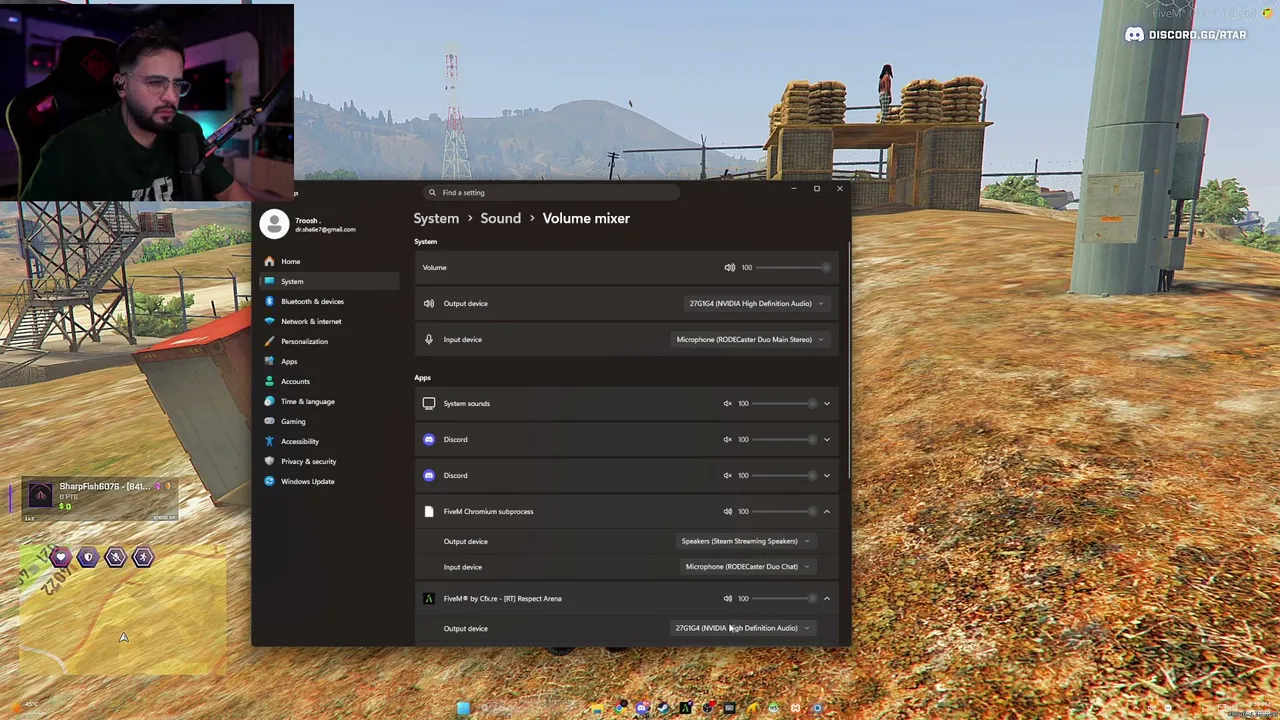
Task: Open Steam from the taskbar
Action: (663, 709)
